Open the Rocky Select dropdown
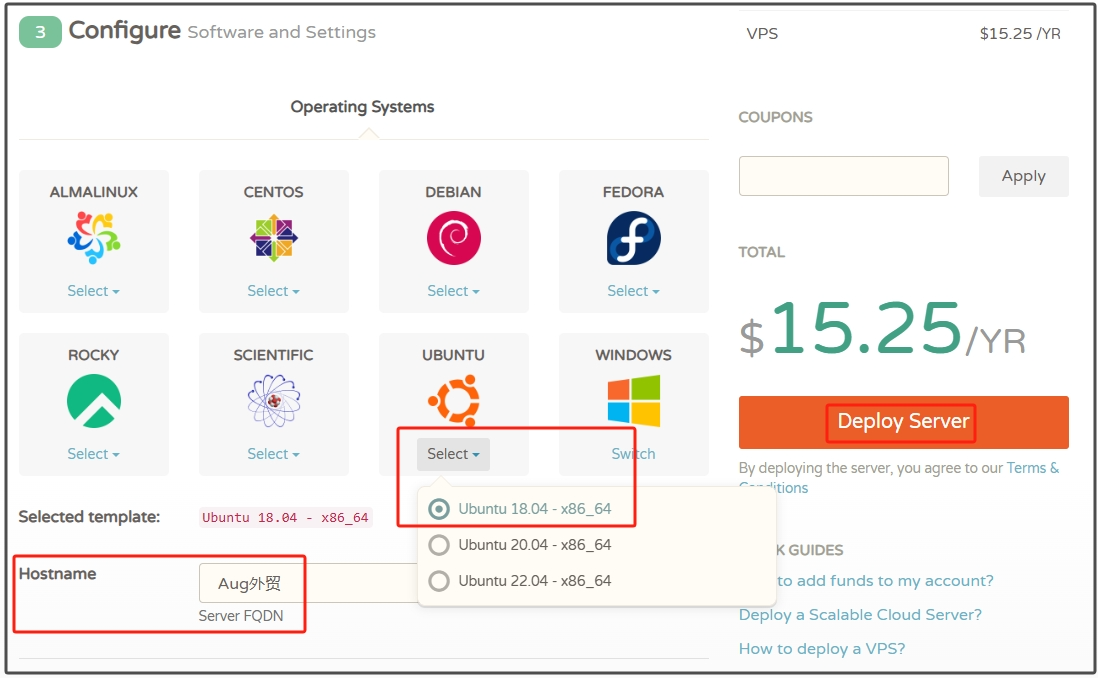Screen dimensions: 1098x678 (93, 454)
